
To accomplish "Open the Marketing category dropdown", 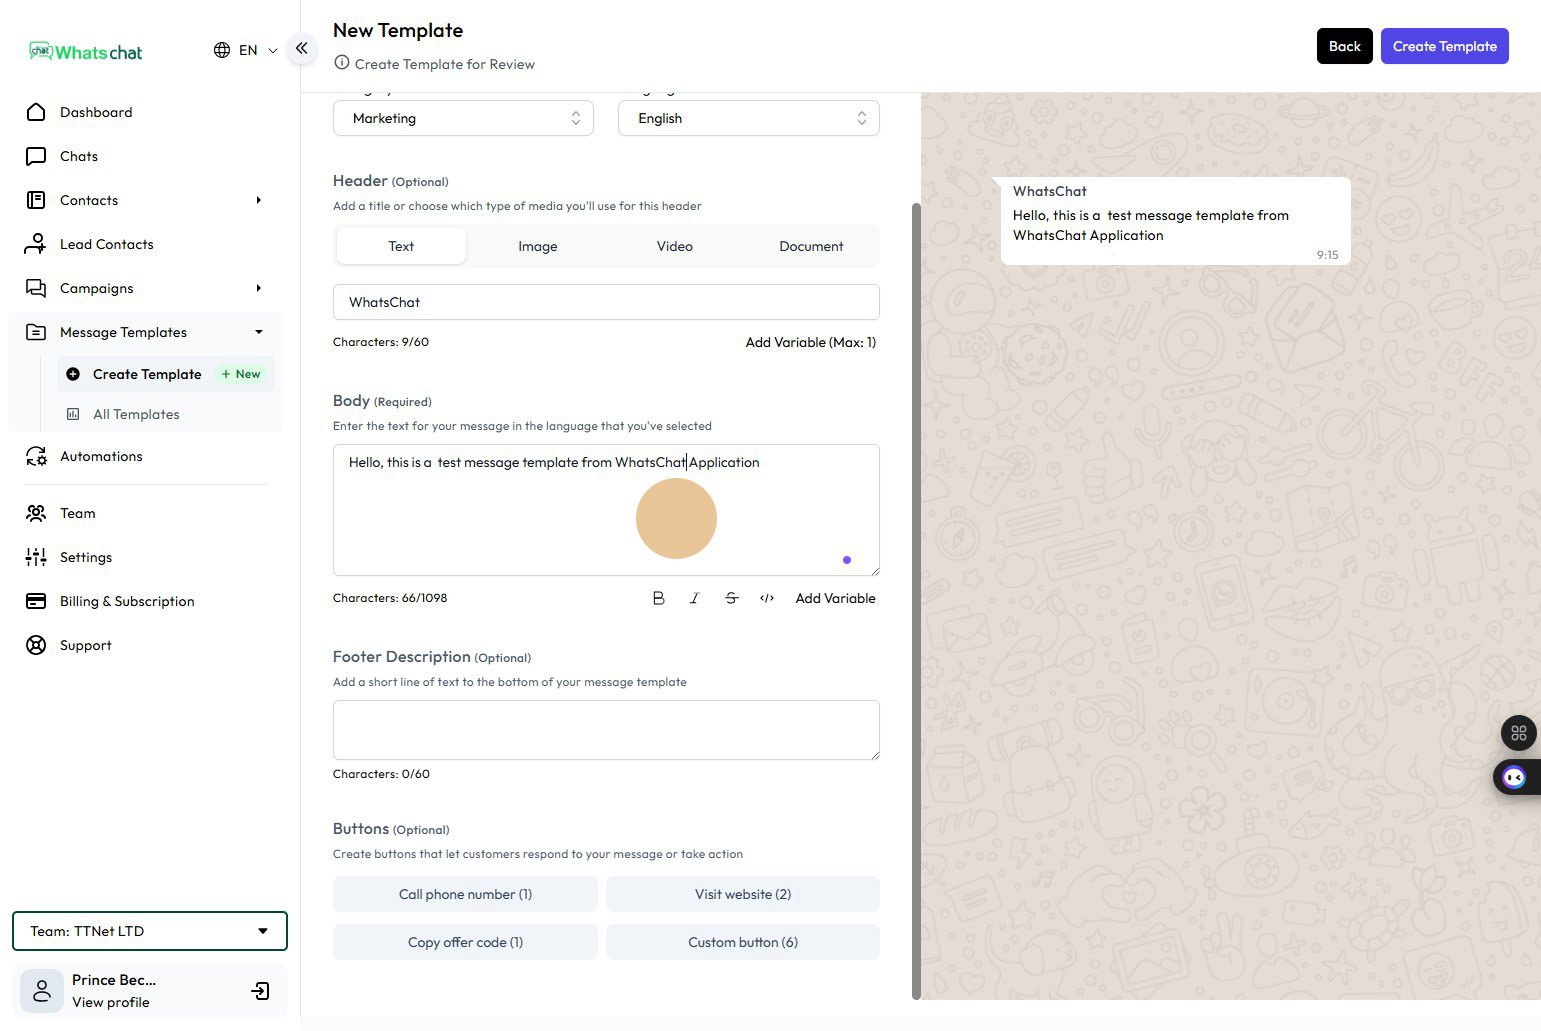I will 463,118.
